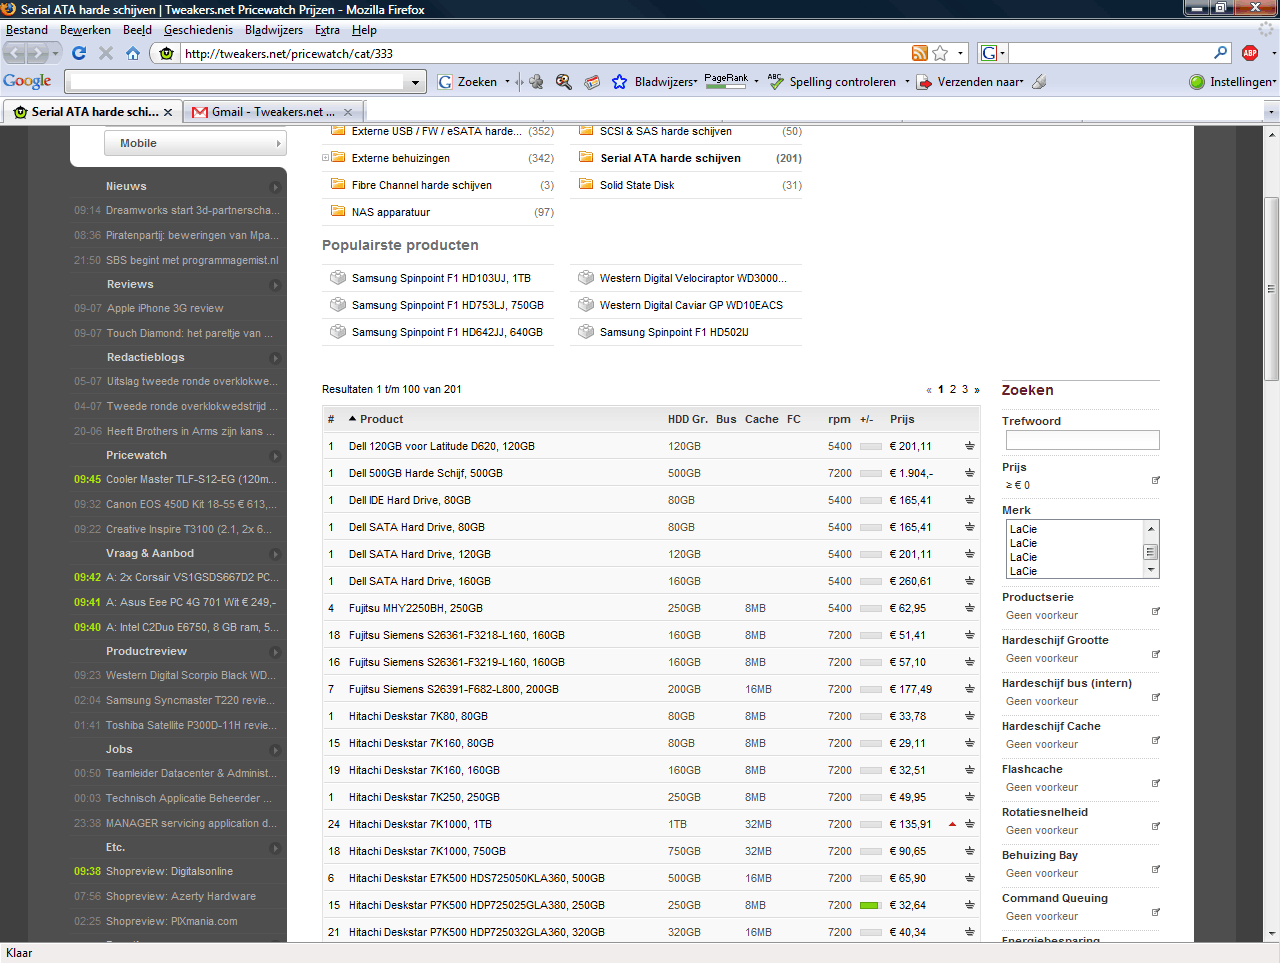Screen dimensions: 1280x964
Task: Open the Adblock Plus ABP icon
Action: point(1250,53)
